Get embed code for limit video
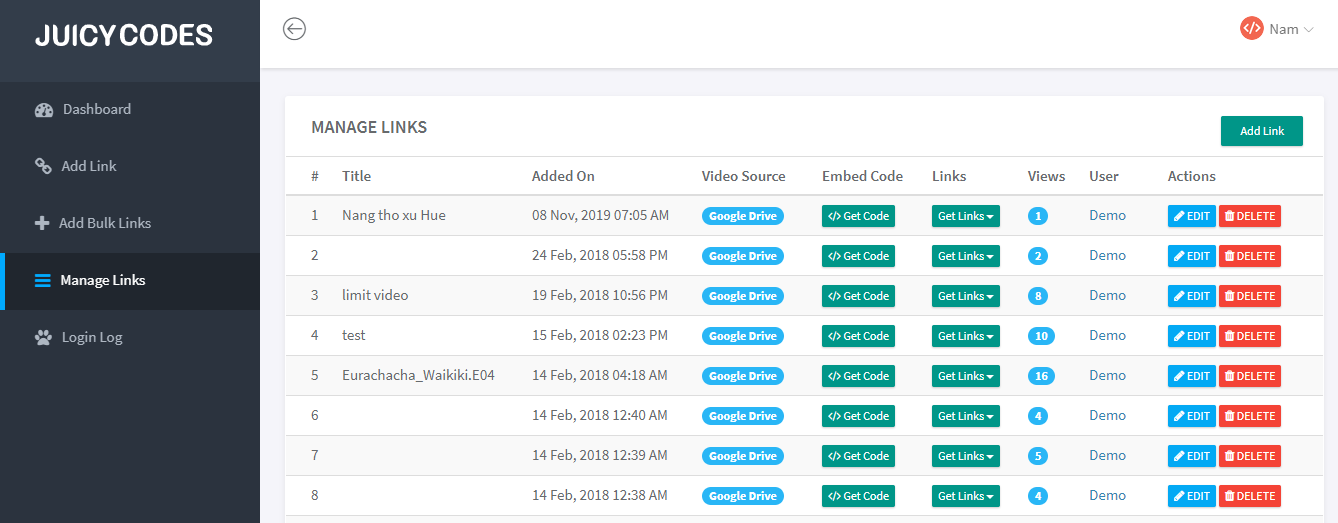1338x523 pixels. click(x=858, y=296)
